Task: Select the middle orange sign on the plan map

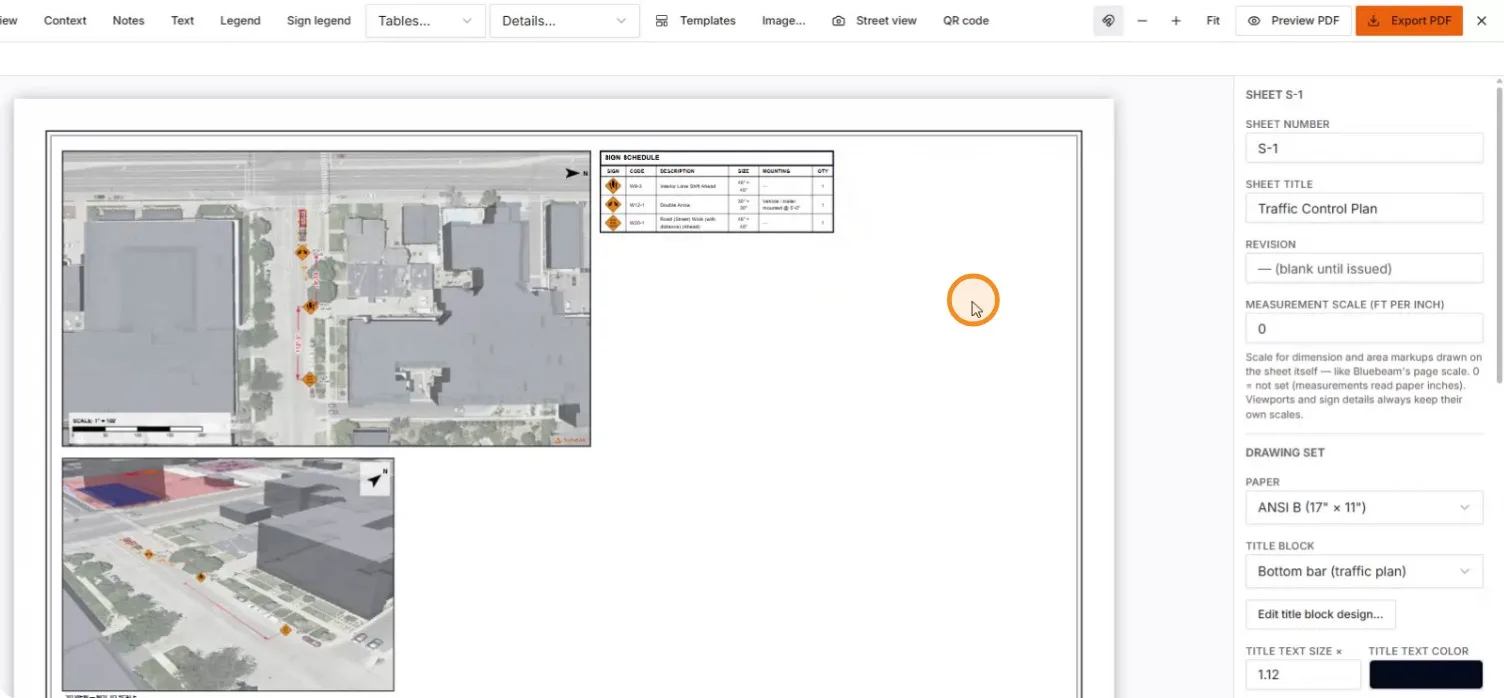Action: click(x=311, y=306)
